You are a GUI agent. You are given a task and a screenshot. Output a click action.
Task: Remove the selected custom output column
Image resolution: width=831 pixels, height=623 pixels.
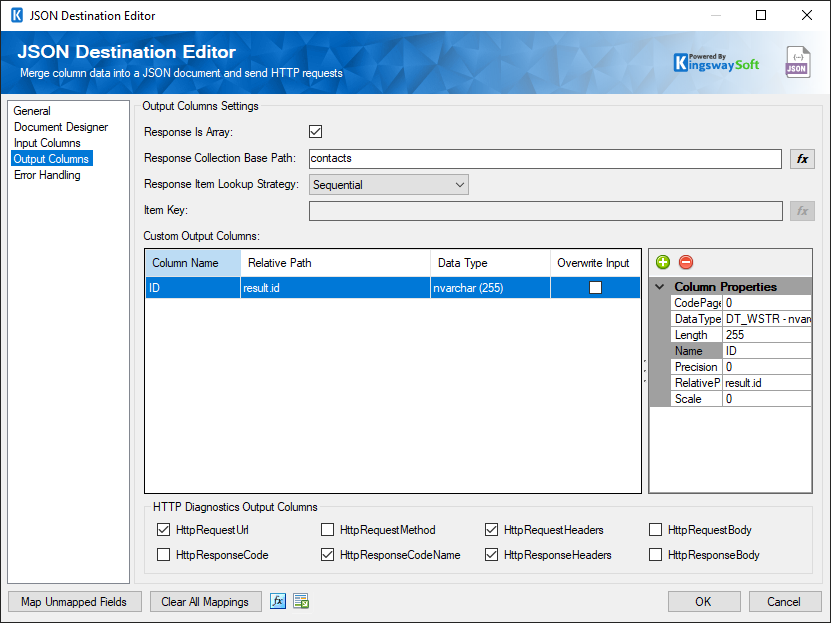[686, 261]
